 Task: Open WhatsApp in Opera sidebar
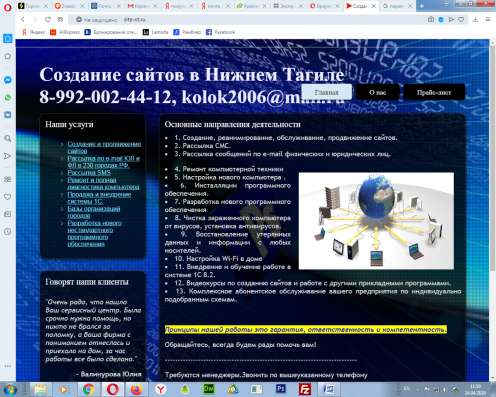(8, 98)
